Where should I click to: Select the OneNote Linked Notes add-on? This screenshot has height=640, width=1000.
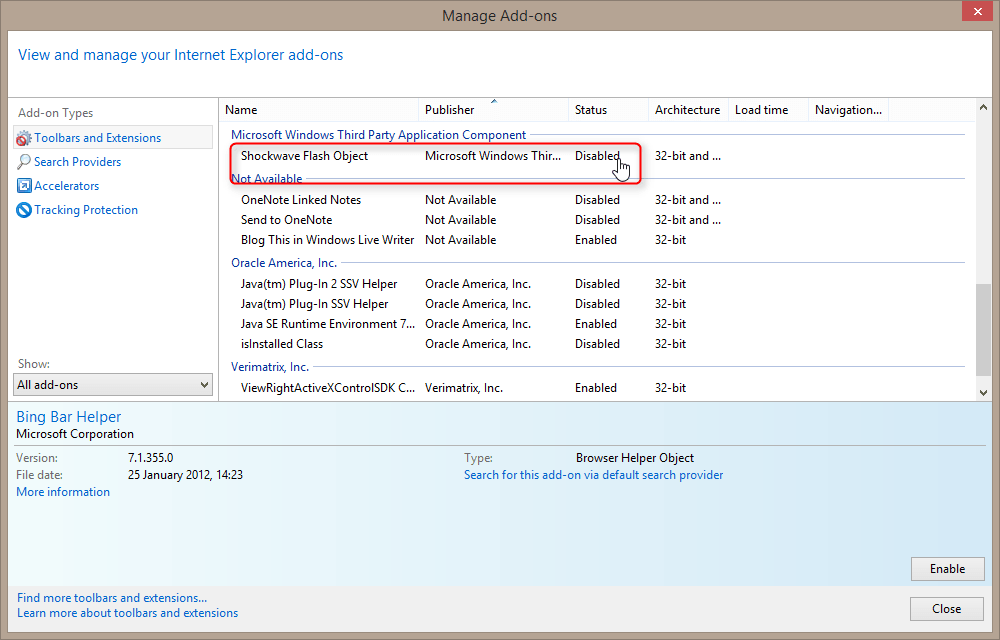click(x=301, y=200)
